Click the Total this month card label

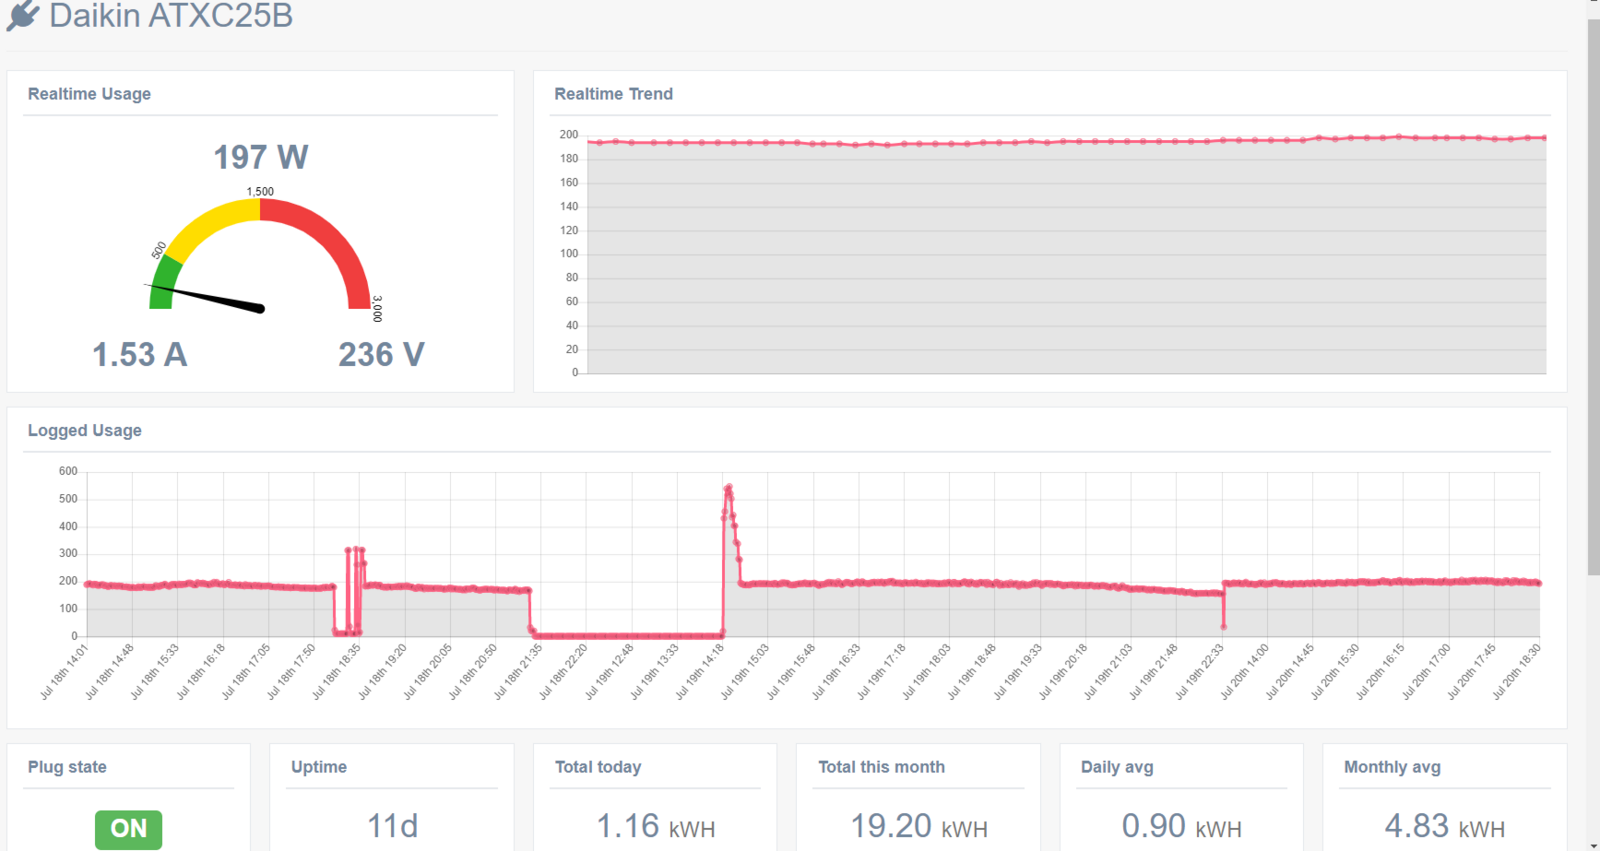[x=881, y=767]
